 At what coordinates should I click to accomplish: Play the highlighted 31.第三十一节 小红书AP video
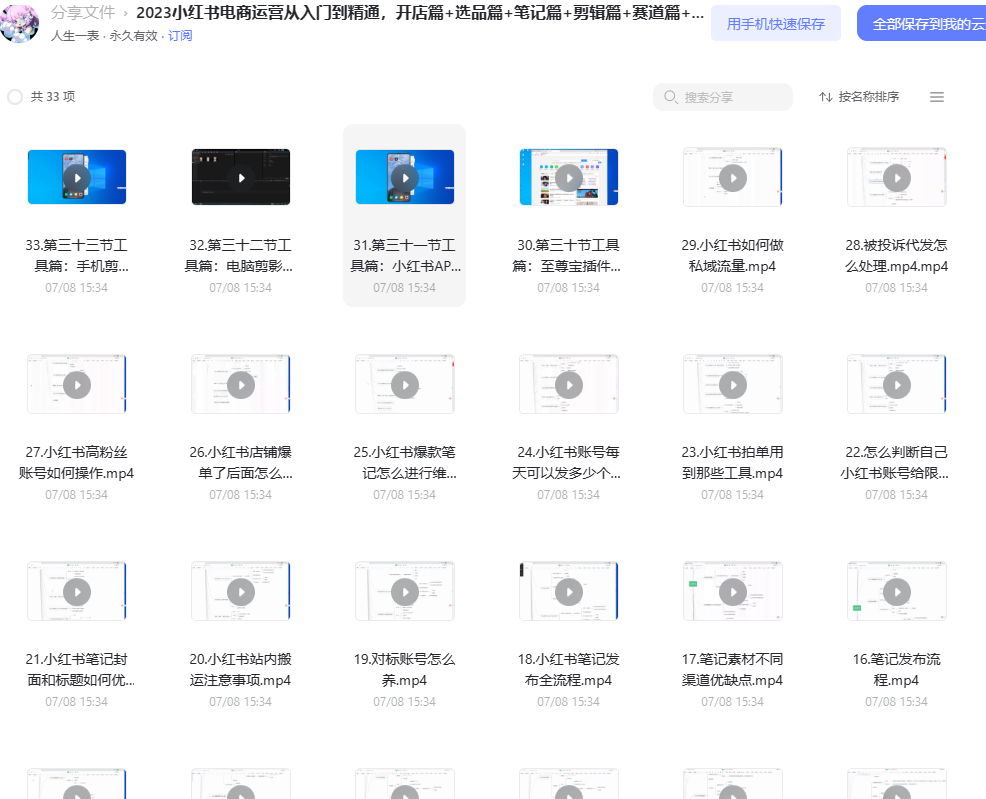tap(404, 177)
